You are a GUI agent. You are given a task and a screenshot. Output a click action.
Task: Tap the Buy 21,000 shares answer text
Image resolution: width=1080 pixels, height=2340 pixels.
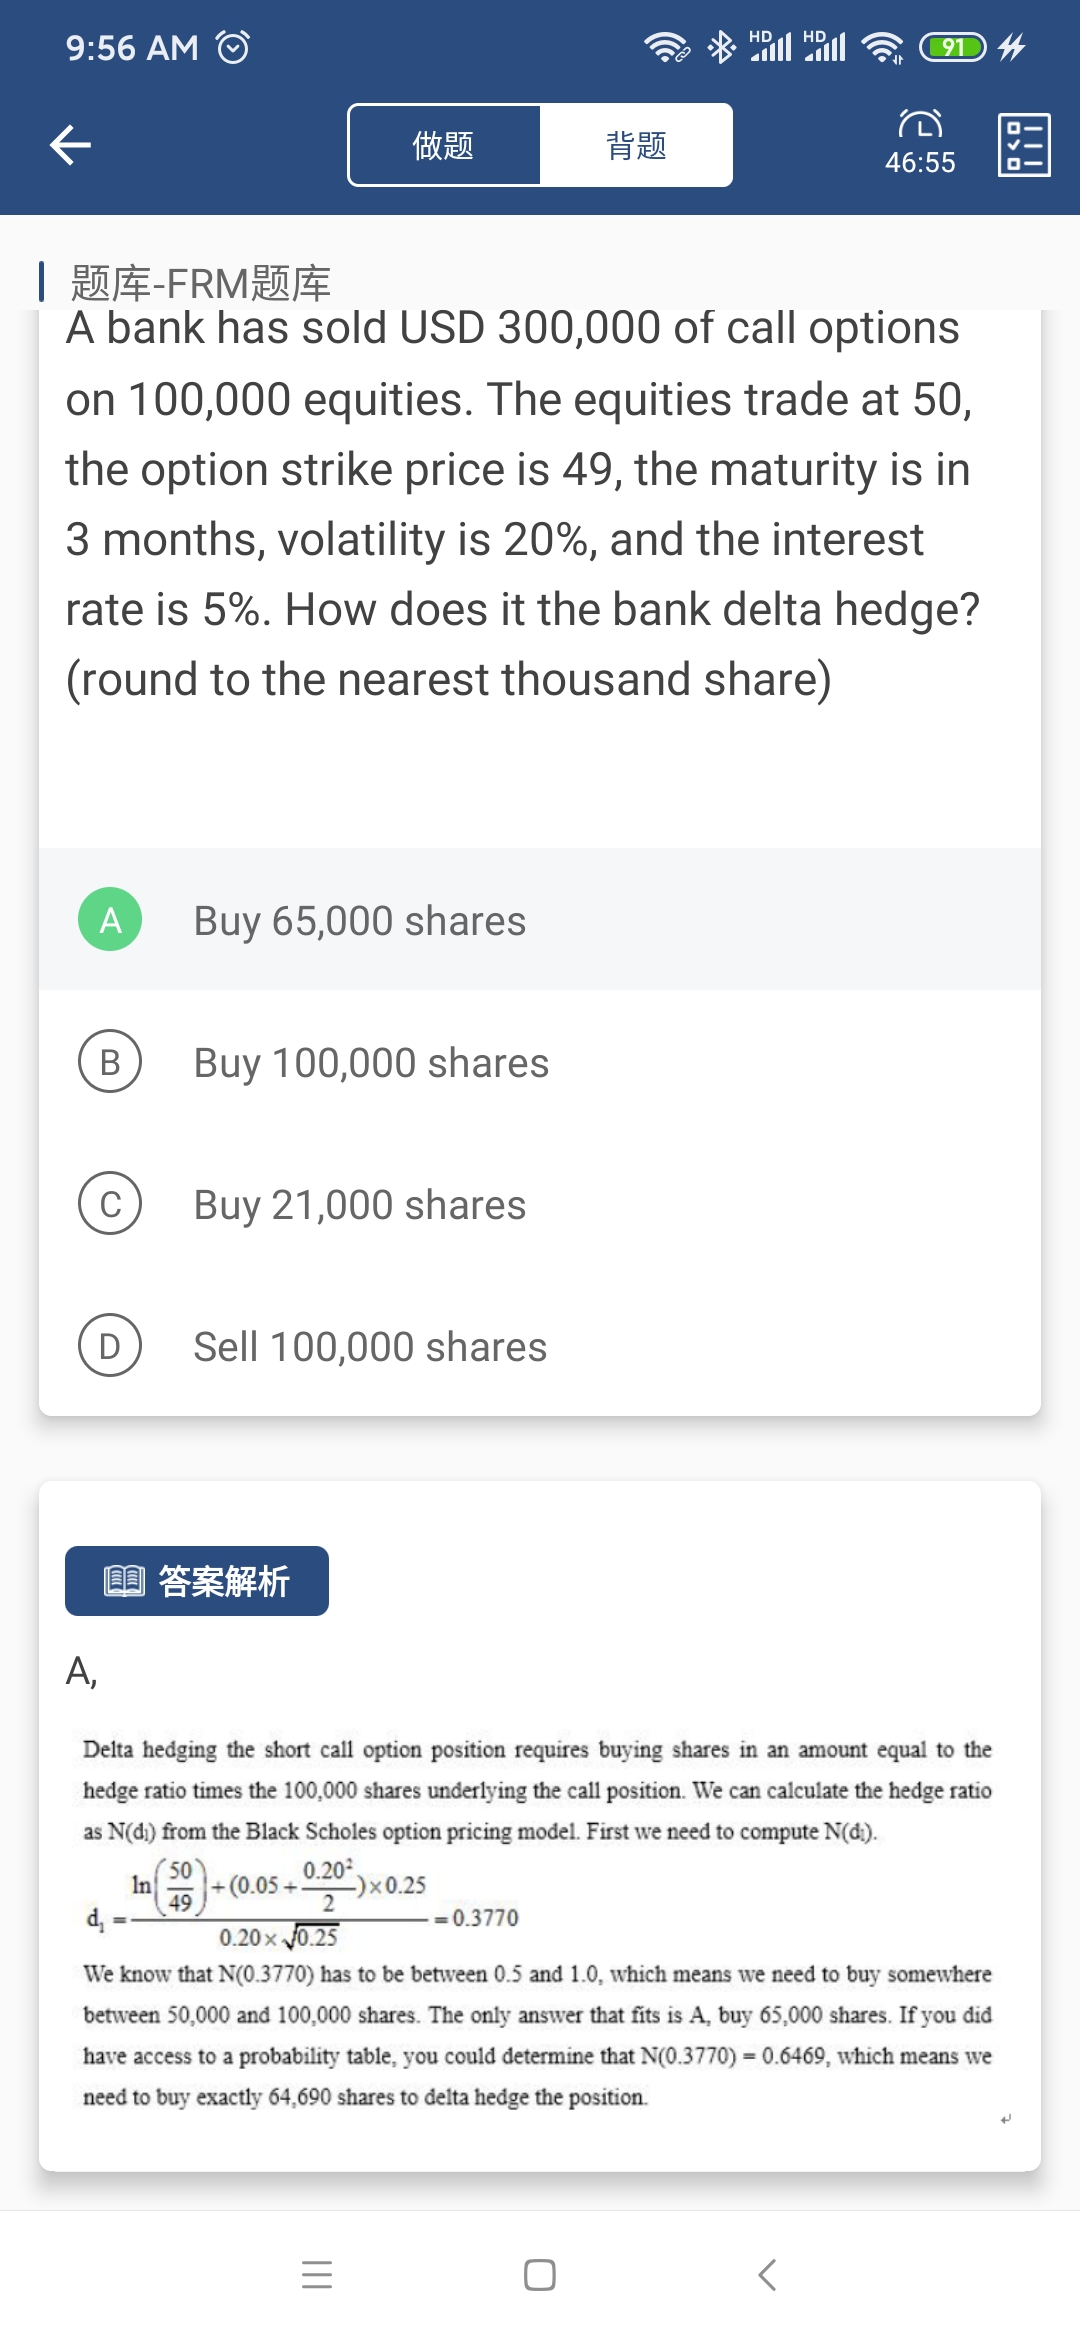click(360, 1205)
